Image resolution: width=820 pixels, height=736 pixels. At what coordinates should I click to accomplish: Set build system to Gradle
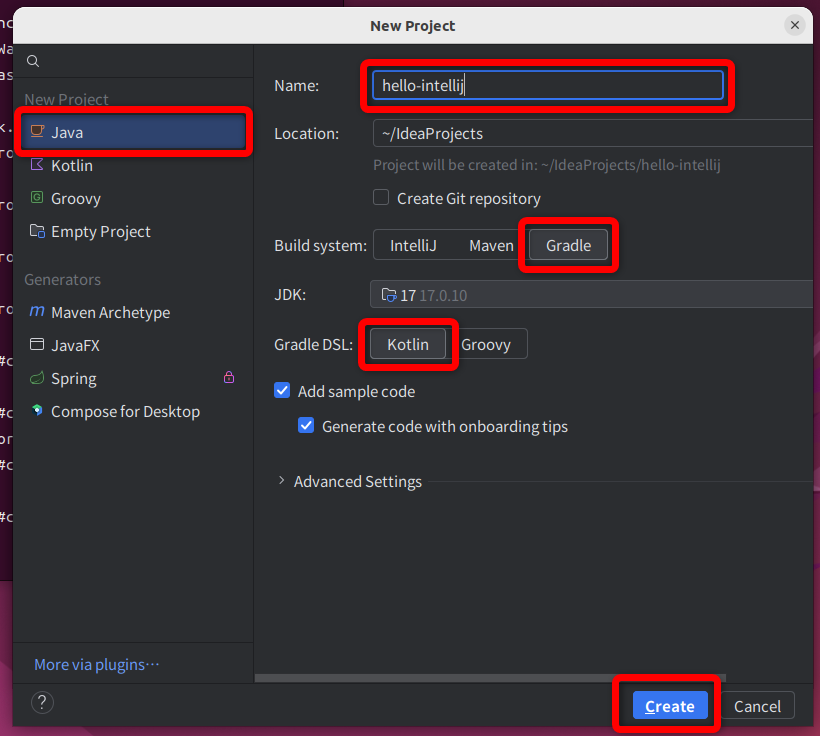[x=568, y=245]
